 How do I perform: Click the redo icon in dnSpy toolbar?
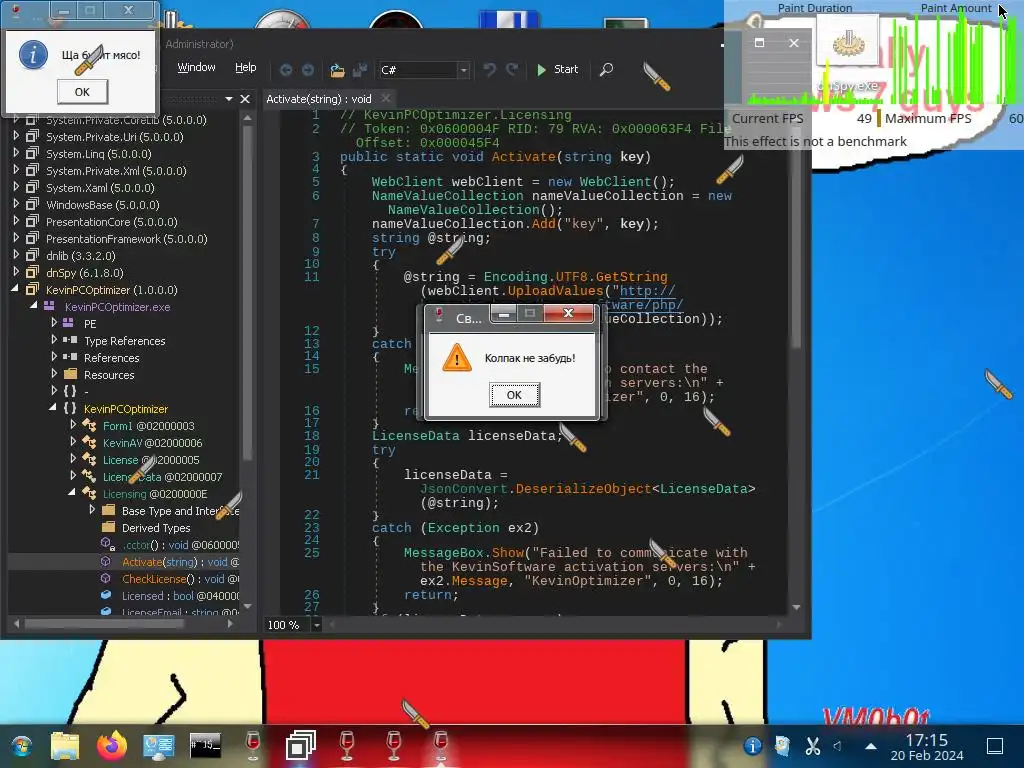click(x=512, y=69)
